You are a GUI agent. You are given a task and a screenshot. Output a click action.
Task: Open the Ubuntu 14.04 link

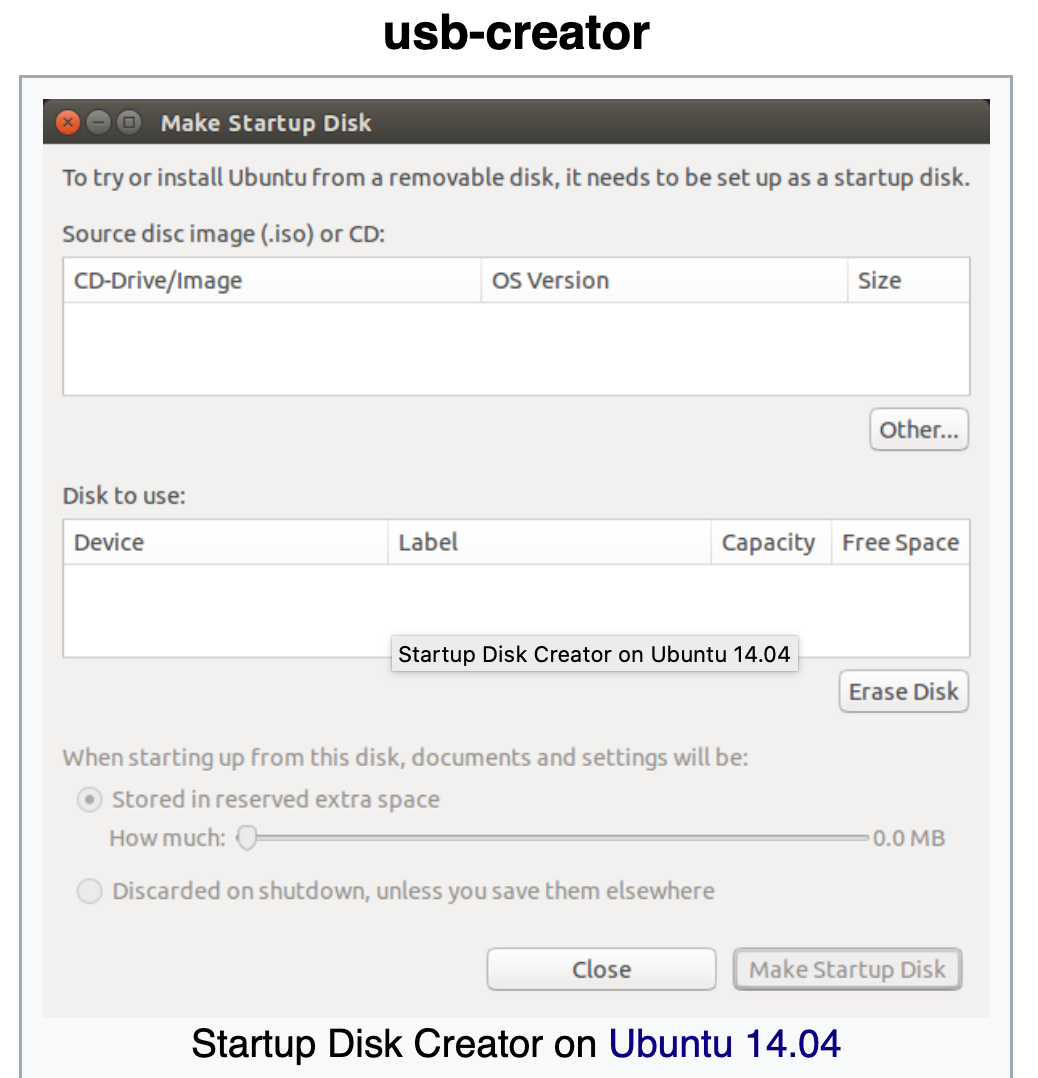[x=725, y=1044]
